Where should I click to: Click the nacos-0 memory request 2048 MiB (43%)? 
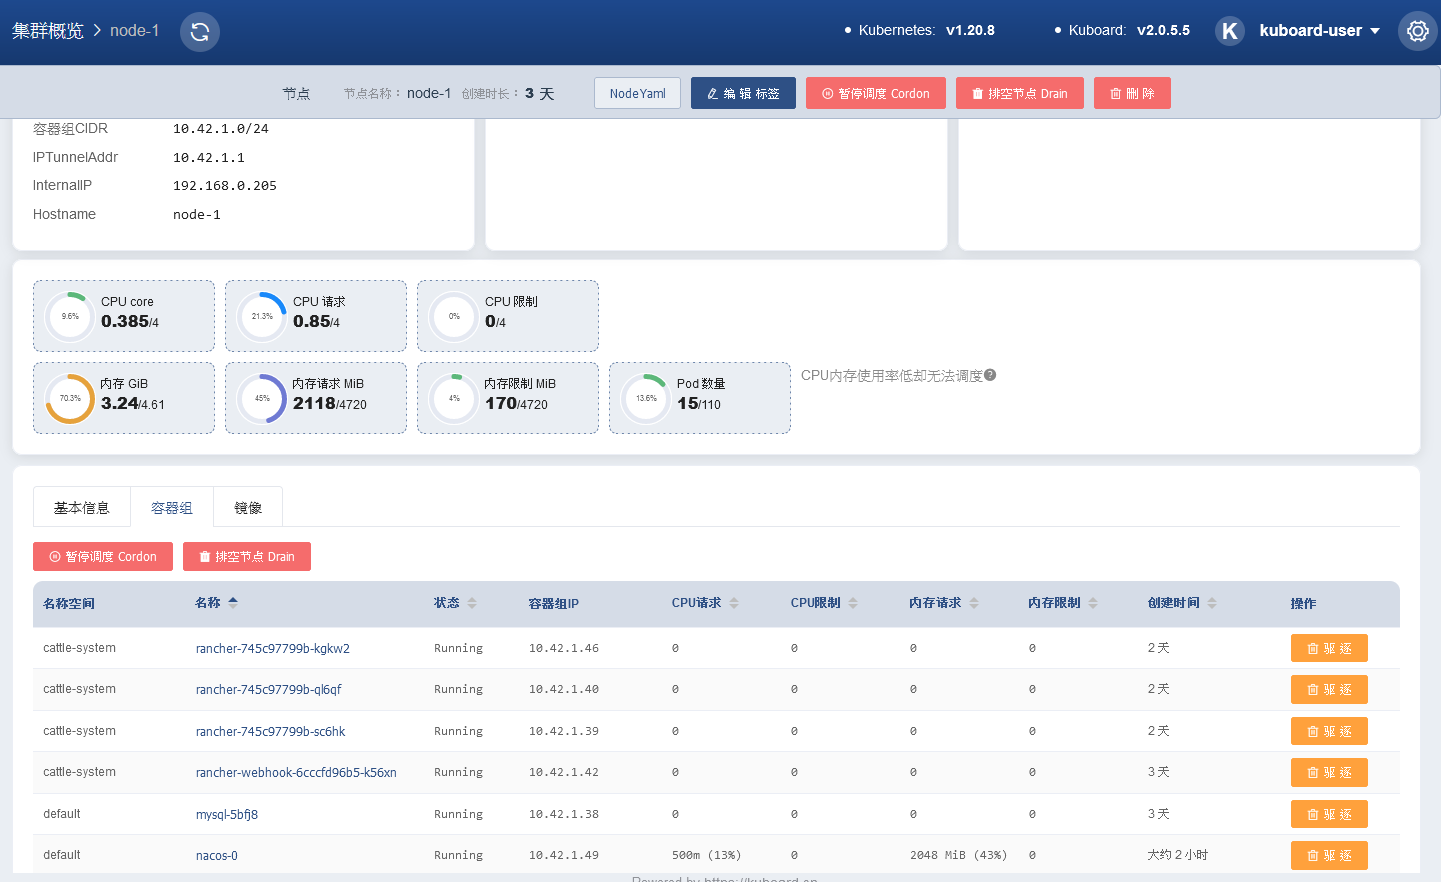point(958,855)
